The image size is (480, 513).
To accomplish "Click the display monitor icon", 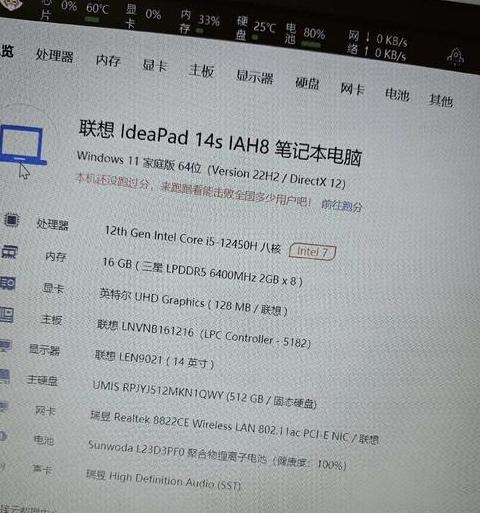I will coord(6,346).
